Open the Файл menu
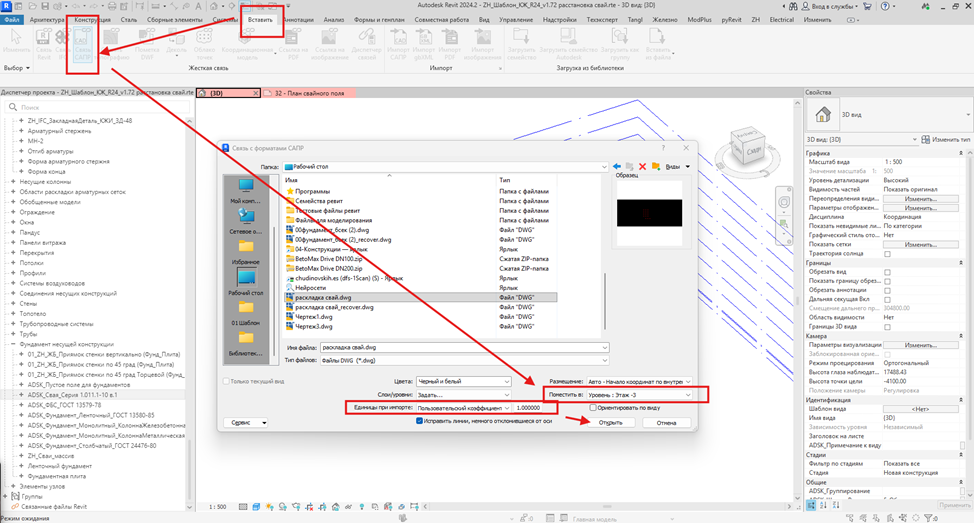The height and width of the screenshot is (523, 974). (12, 20)
